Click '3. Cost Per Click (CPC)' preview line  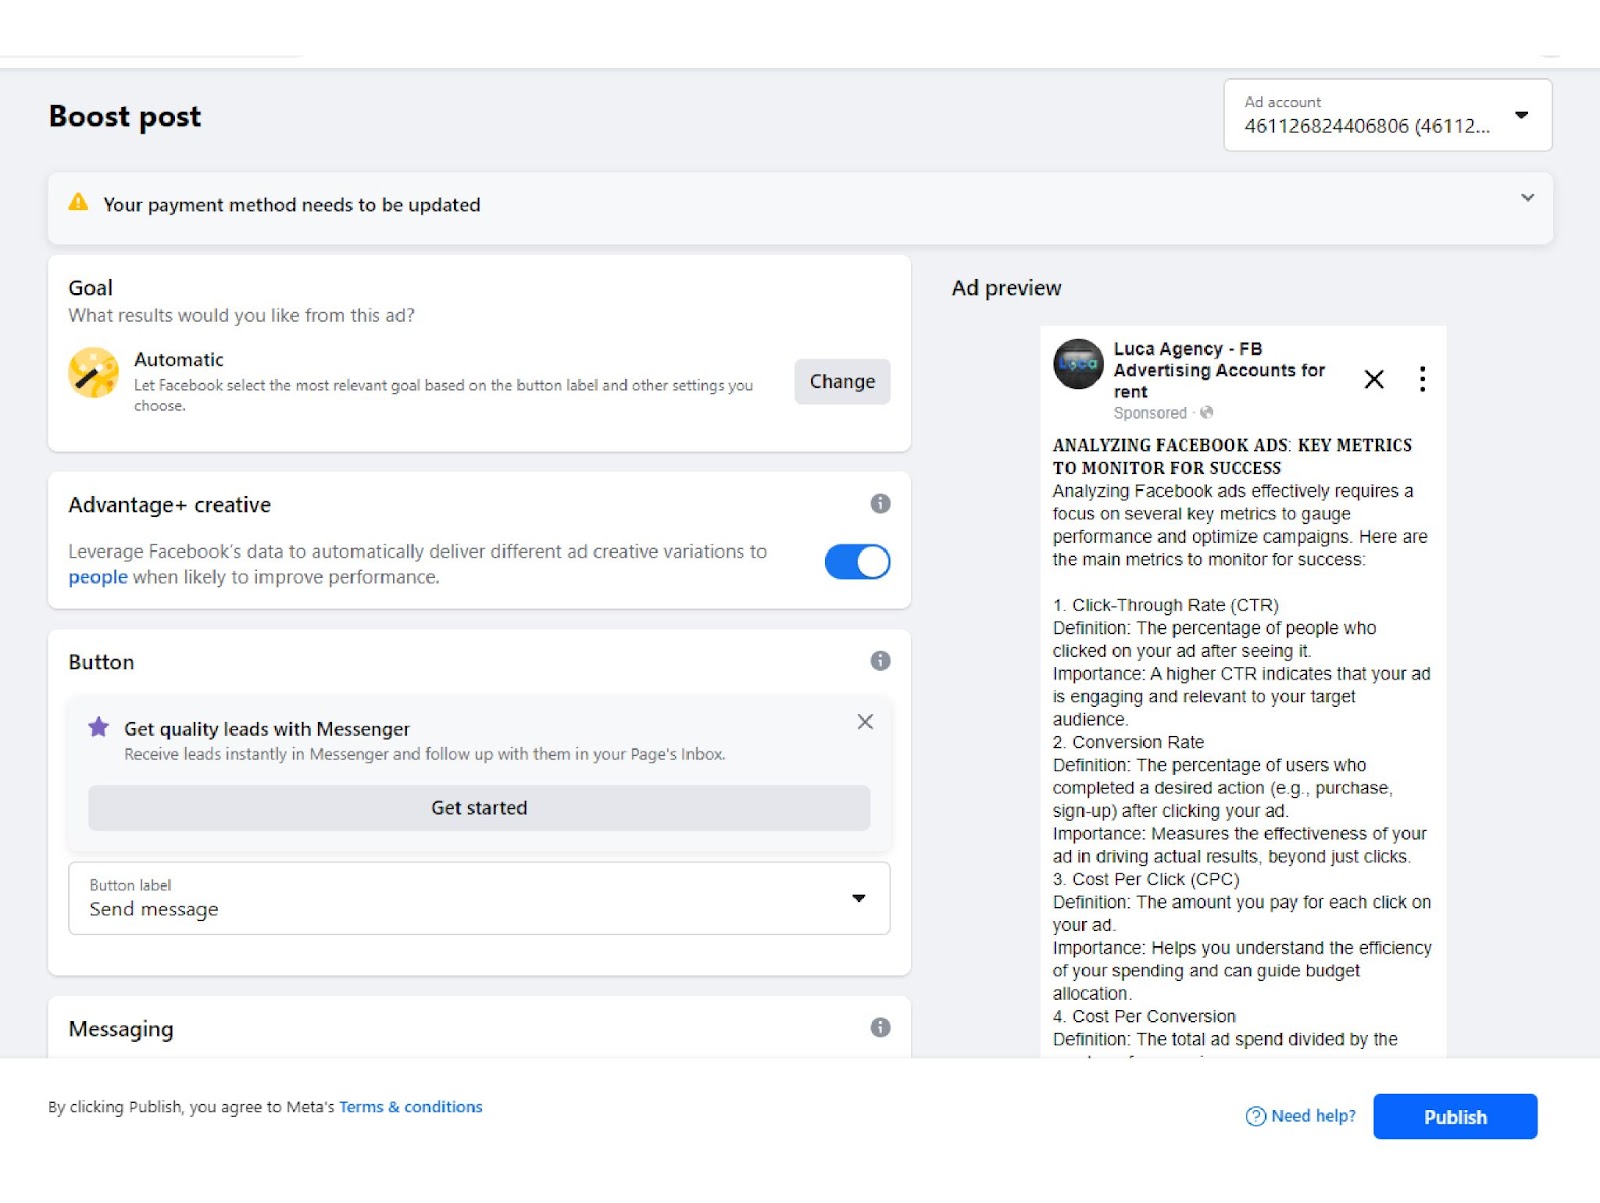coord(1145,879)
